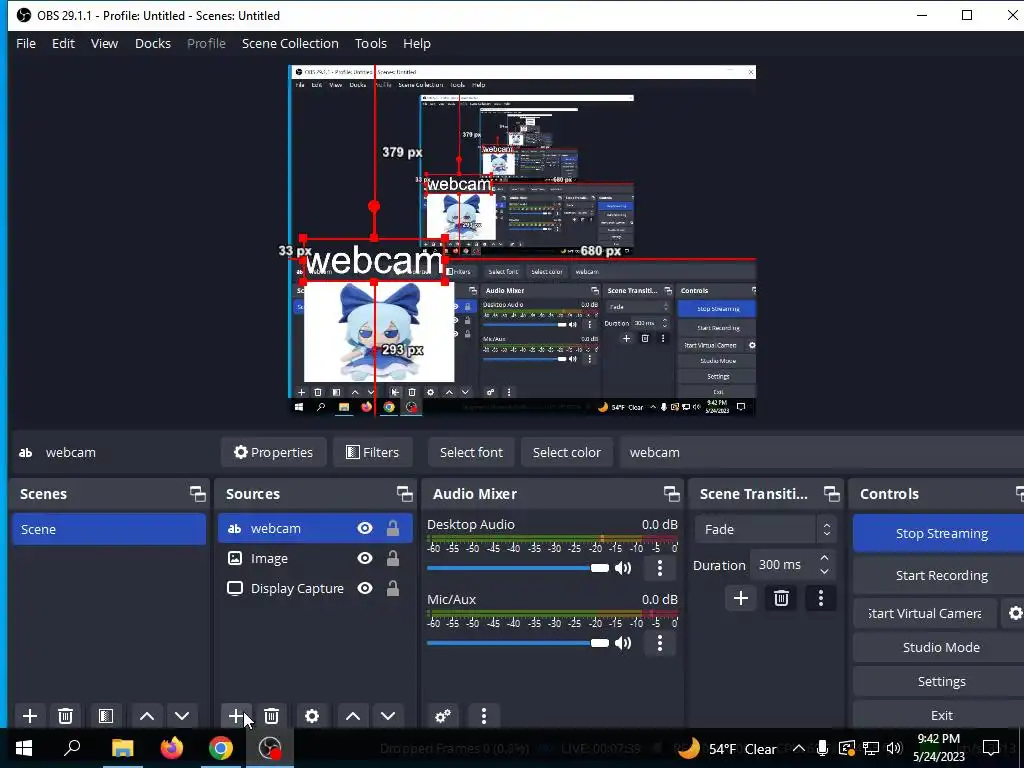Undock the Audio Mixer panel
This screenshot has width=1024, height=768.
tap(671, 494)
